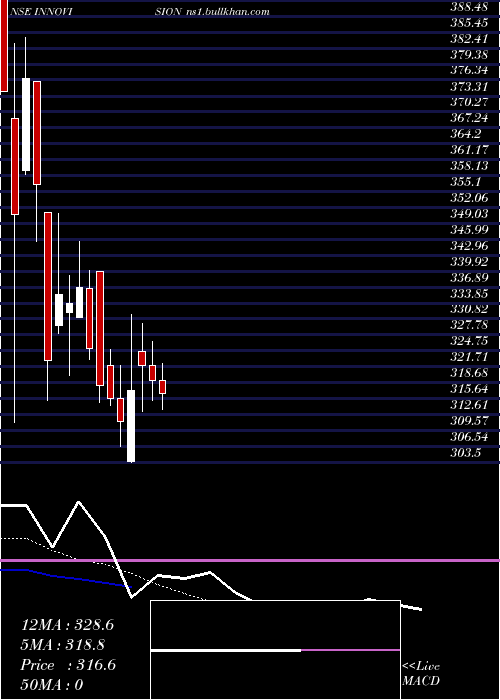Click the <<Live MACD label

[x=421, y=674]
